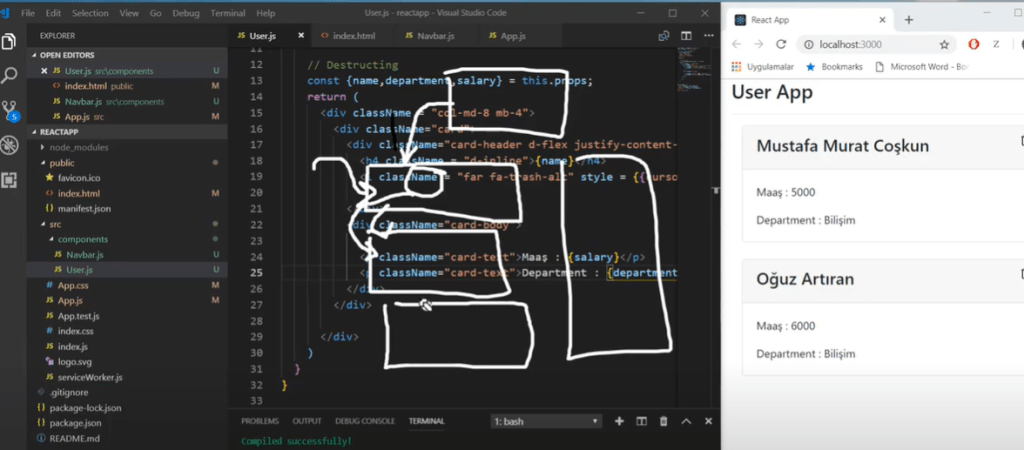This screenshot has height=450, width=1024.
Task: Split the terminal panel
Action: (x=642, y=422)
